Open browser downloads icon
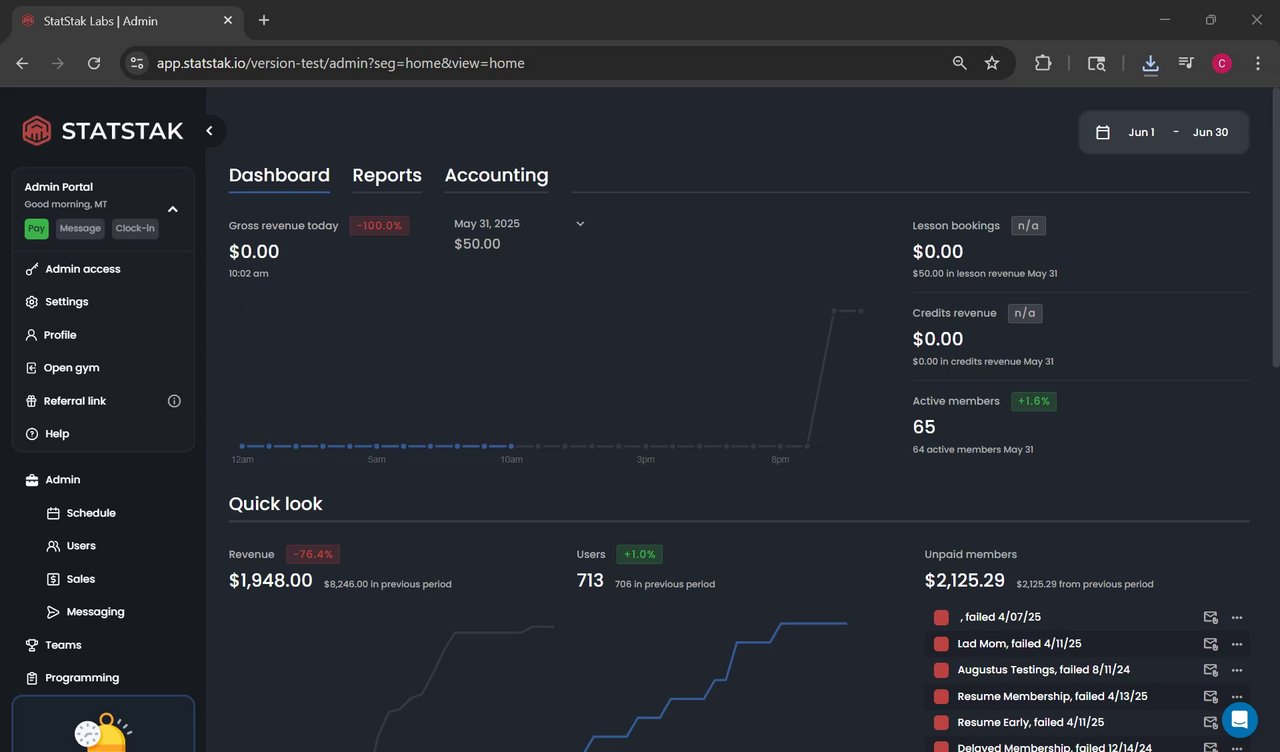Viewport: 1280px width, 752px height. (x=1150, y=63)
